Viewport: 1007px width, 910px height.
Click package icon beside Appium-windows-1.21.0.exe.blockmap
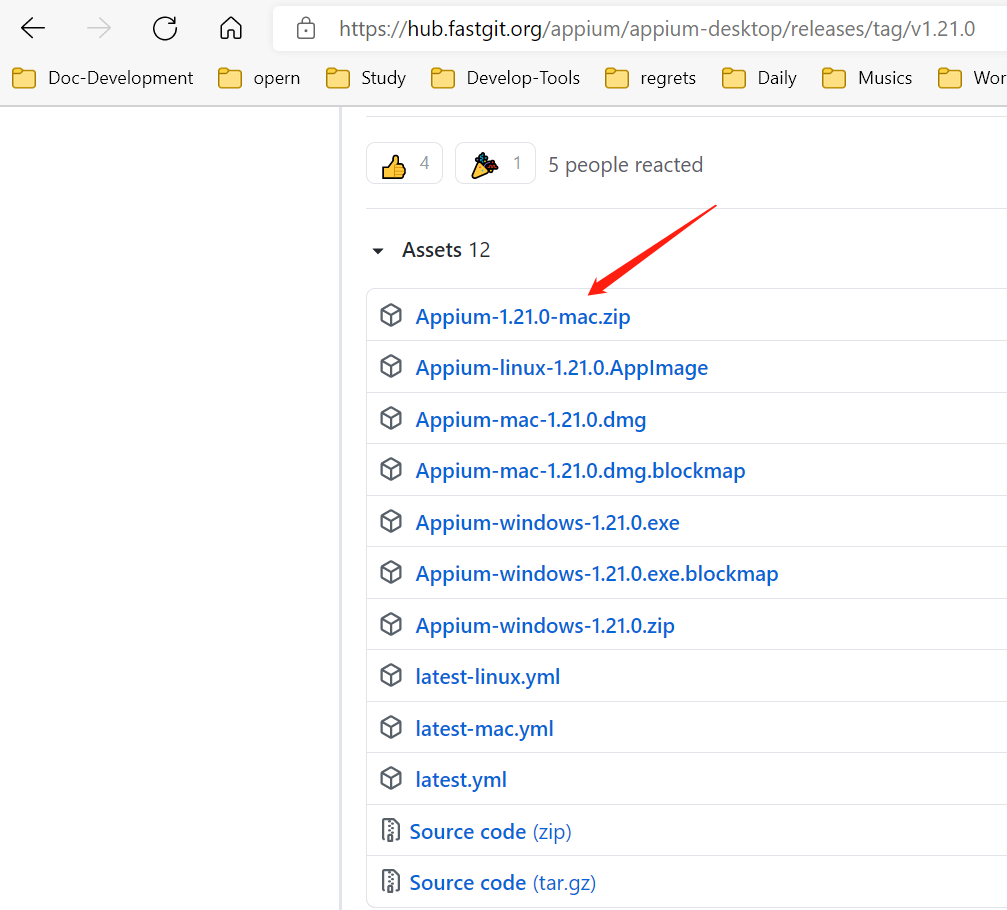390,572
